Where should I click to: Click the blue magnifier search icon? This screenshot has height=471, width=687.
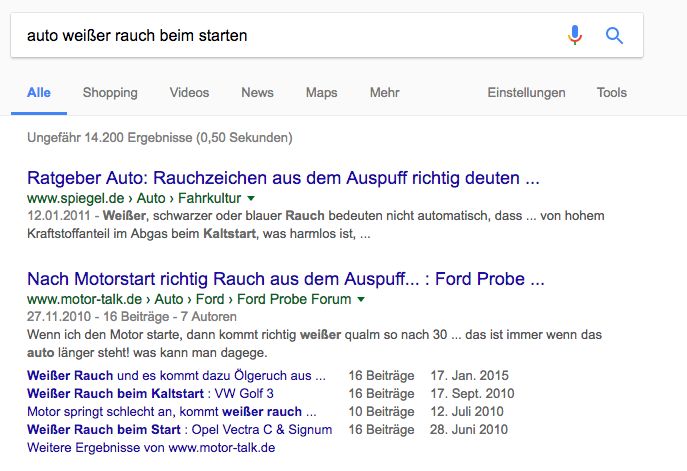[x=614, y=35]
